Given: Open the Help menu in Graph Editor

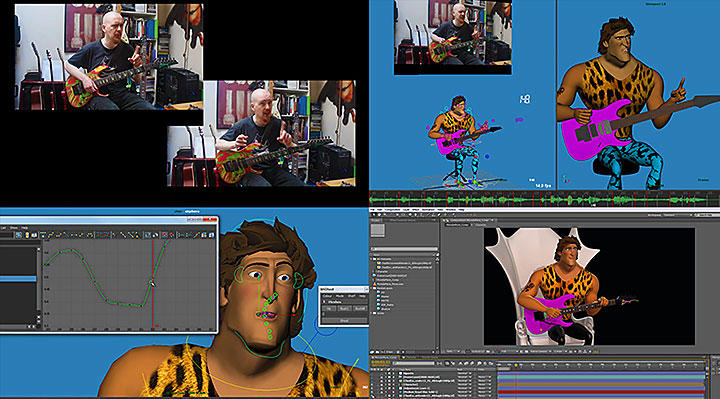Looking at the screenshot, I should [x=24, y=228].
